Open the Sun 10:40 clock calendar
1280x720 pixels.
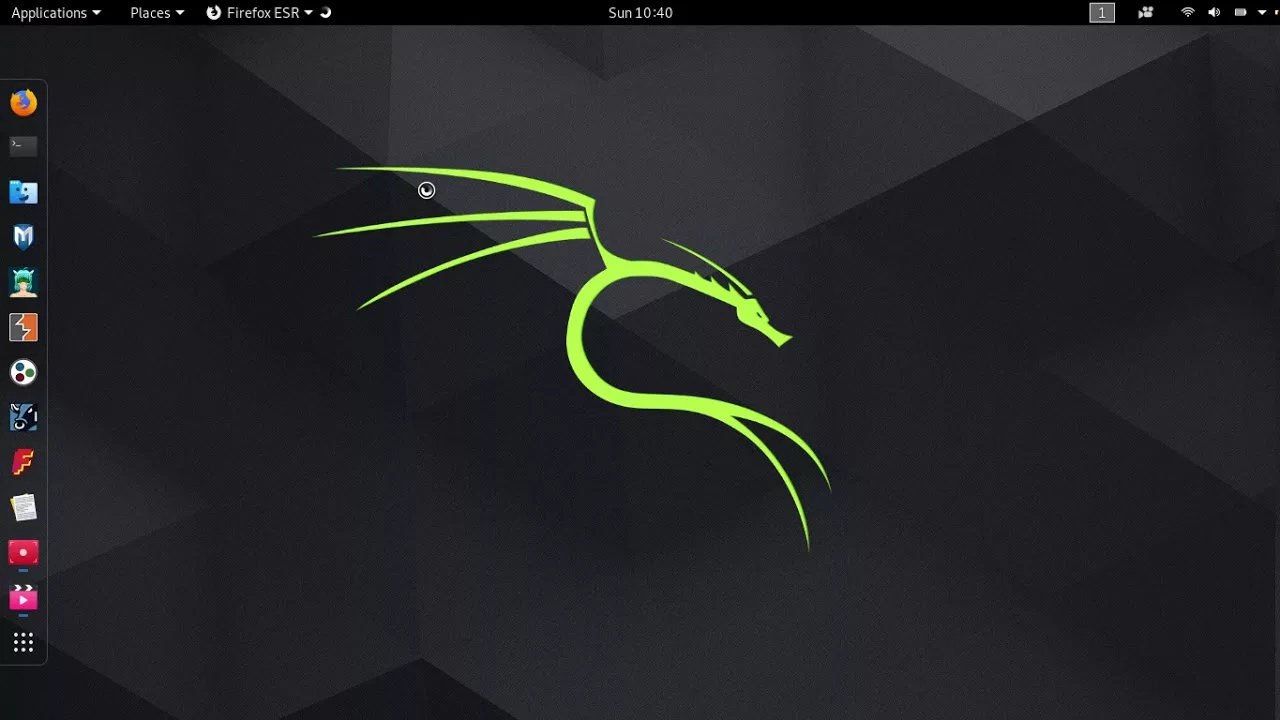[x=640, y=13]
